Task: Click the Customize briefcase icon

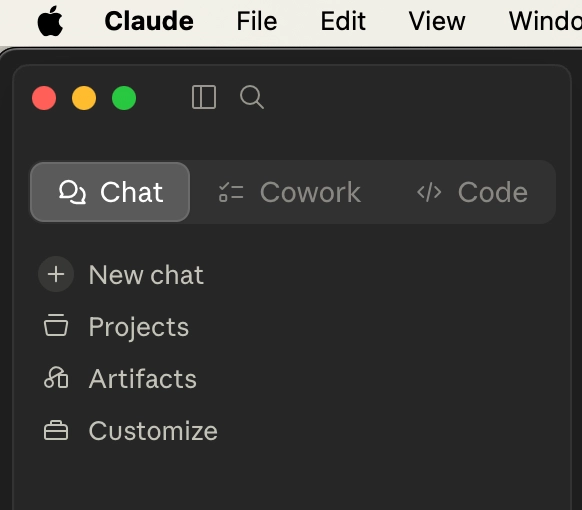Action: [x=56, y=430]
